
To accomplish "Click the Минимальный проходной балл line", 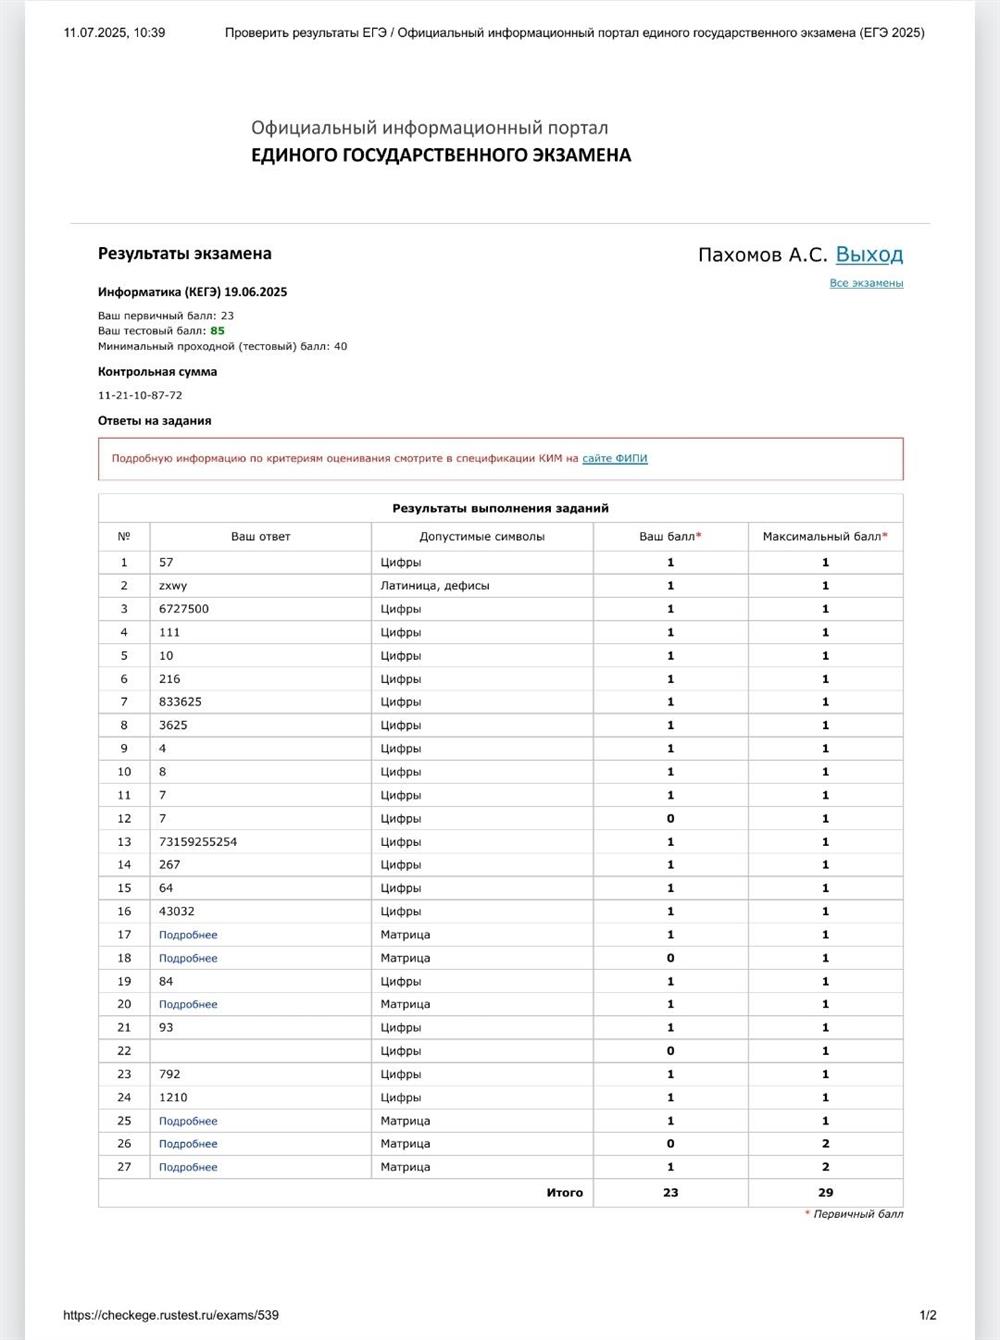I will [x=222, y=347].
